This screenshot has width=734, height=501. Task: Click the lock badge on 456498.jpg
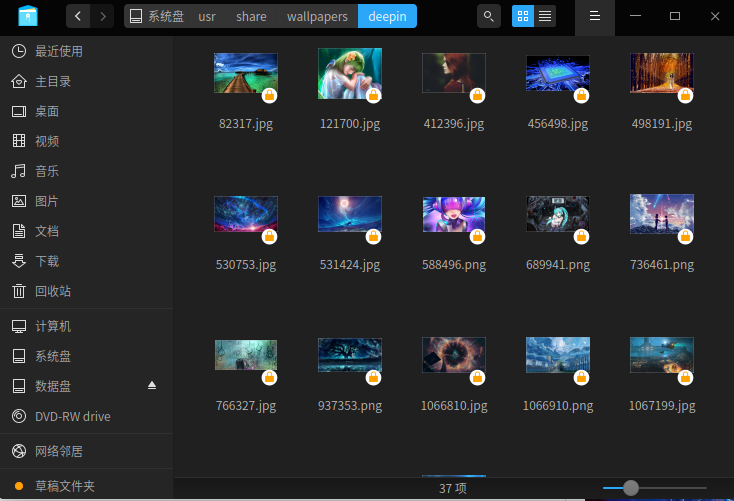581,96
